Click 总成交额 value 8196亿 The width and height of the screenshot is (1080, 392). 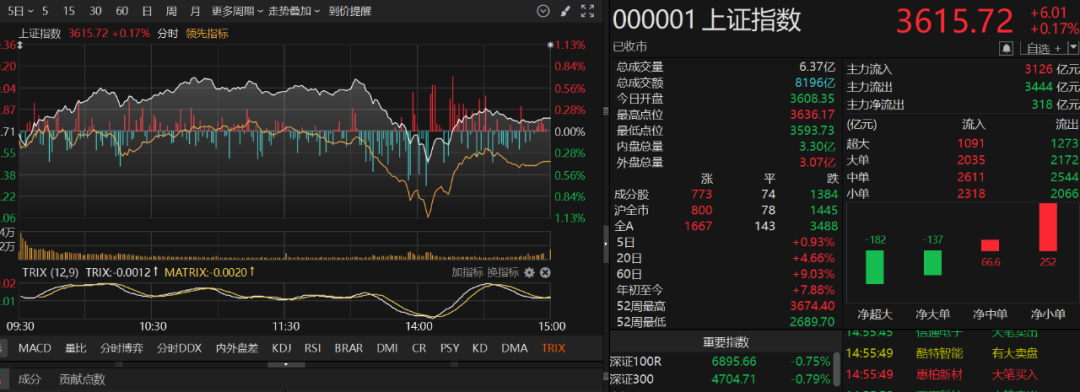click(815, 83)
